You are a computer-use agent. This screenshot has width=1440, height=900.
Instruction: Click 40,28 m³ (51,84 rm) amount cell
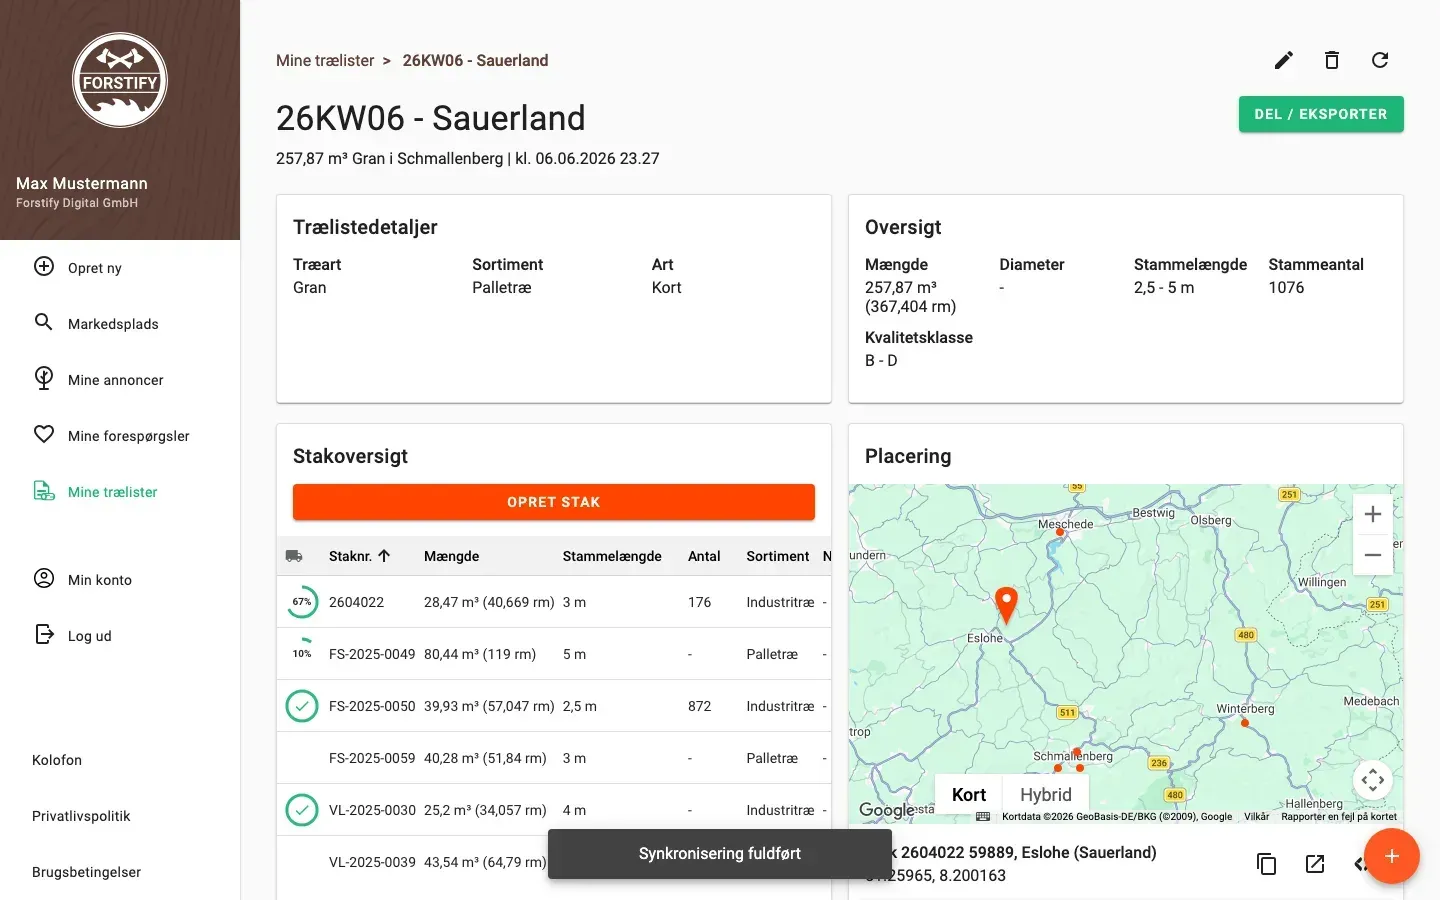coord(485,758)
